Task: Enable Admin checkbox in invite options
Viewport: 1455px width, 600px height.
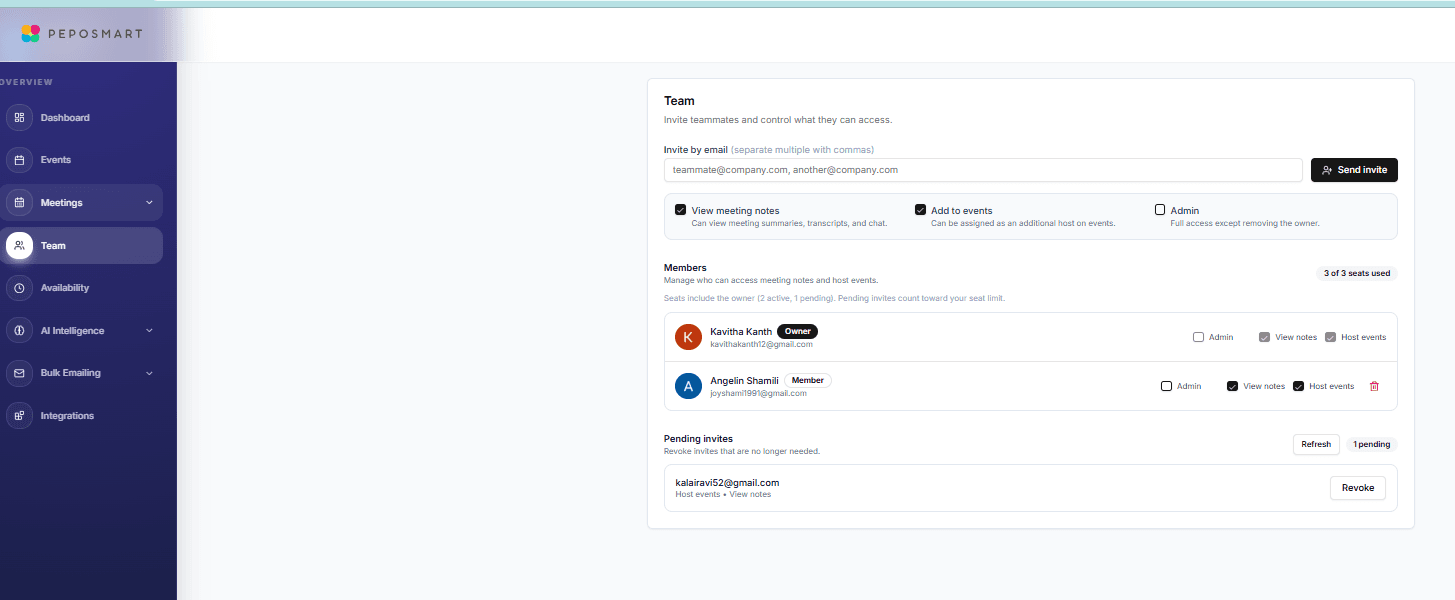Action: tap(1160, 210)
